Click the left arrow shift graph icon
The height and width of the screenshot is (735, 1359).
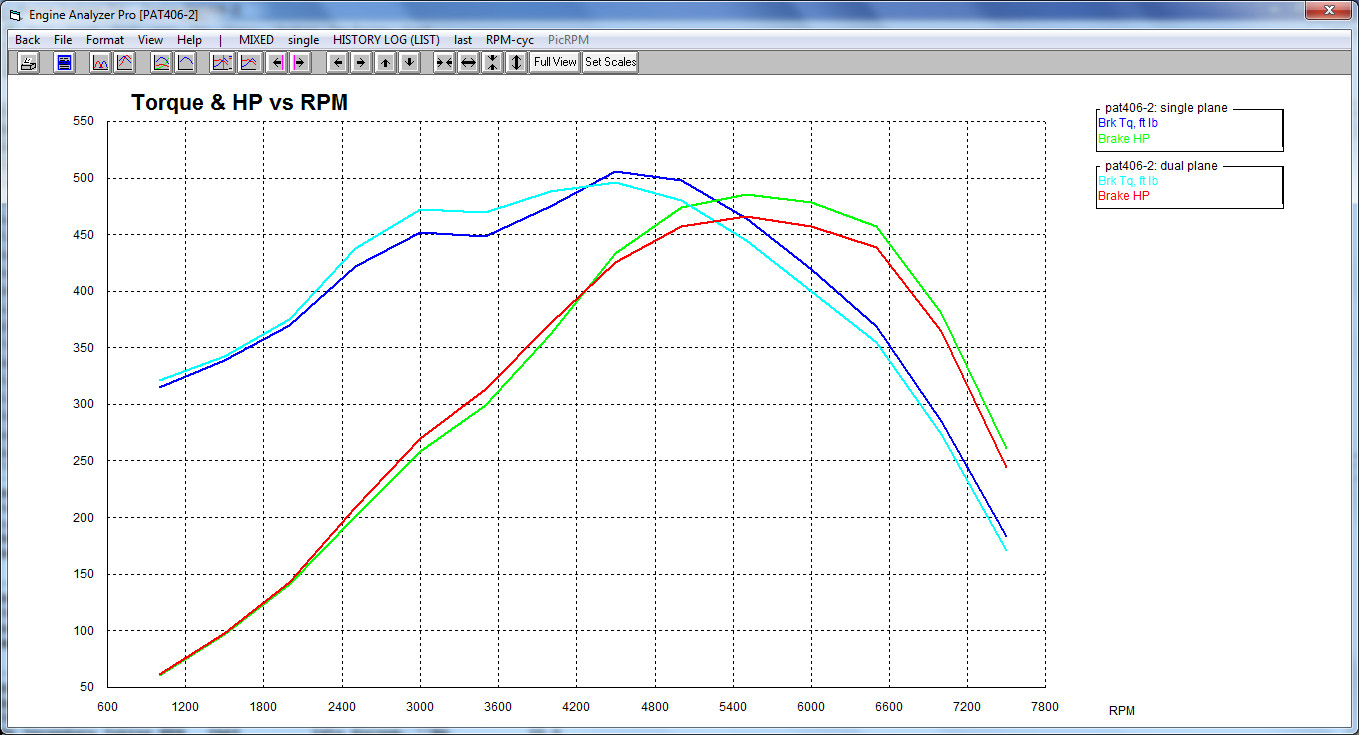pyautogui.click(x=338, y=62)
